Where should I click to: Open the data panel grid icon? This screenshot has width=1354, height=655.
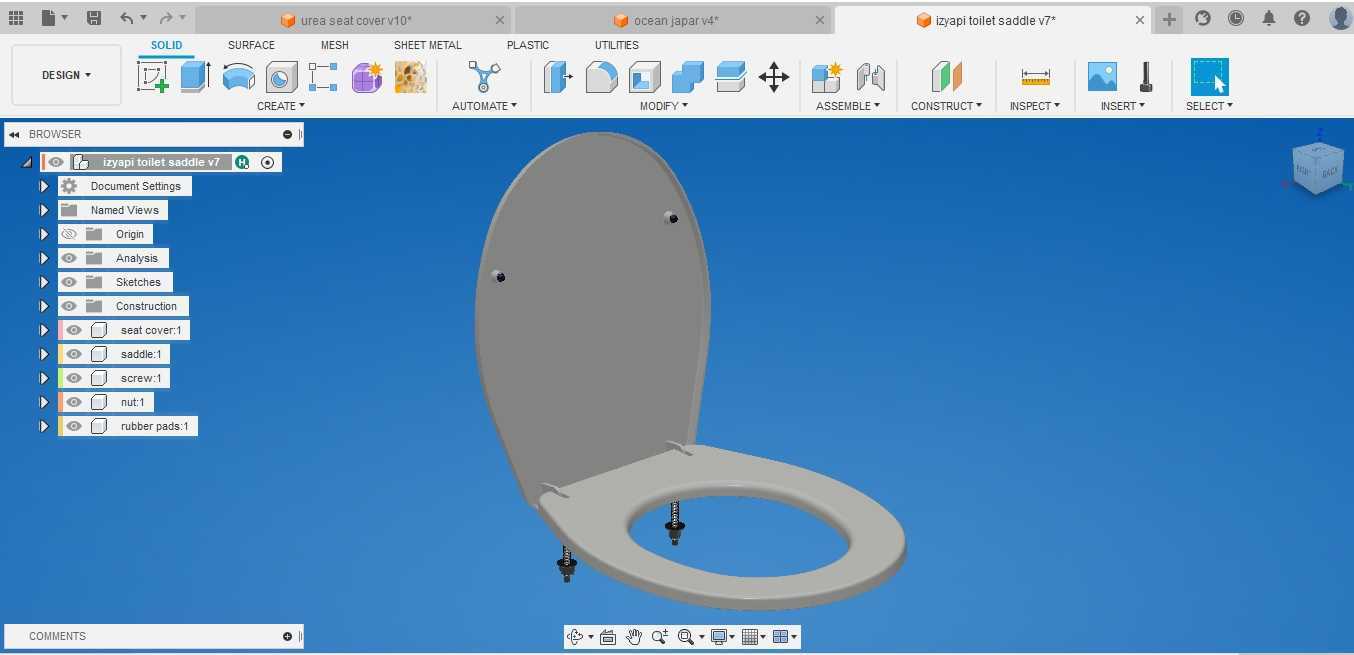coord(15,18)
